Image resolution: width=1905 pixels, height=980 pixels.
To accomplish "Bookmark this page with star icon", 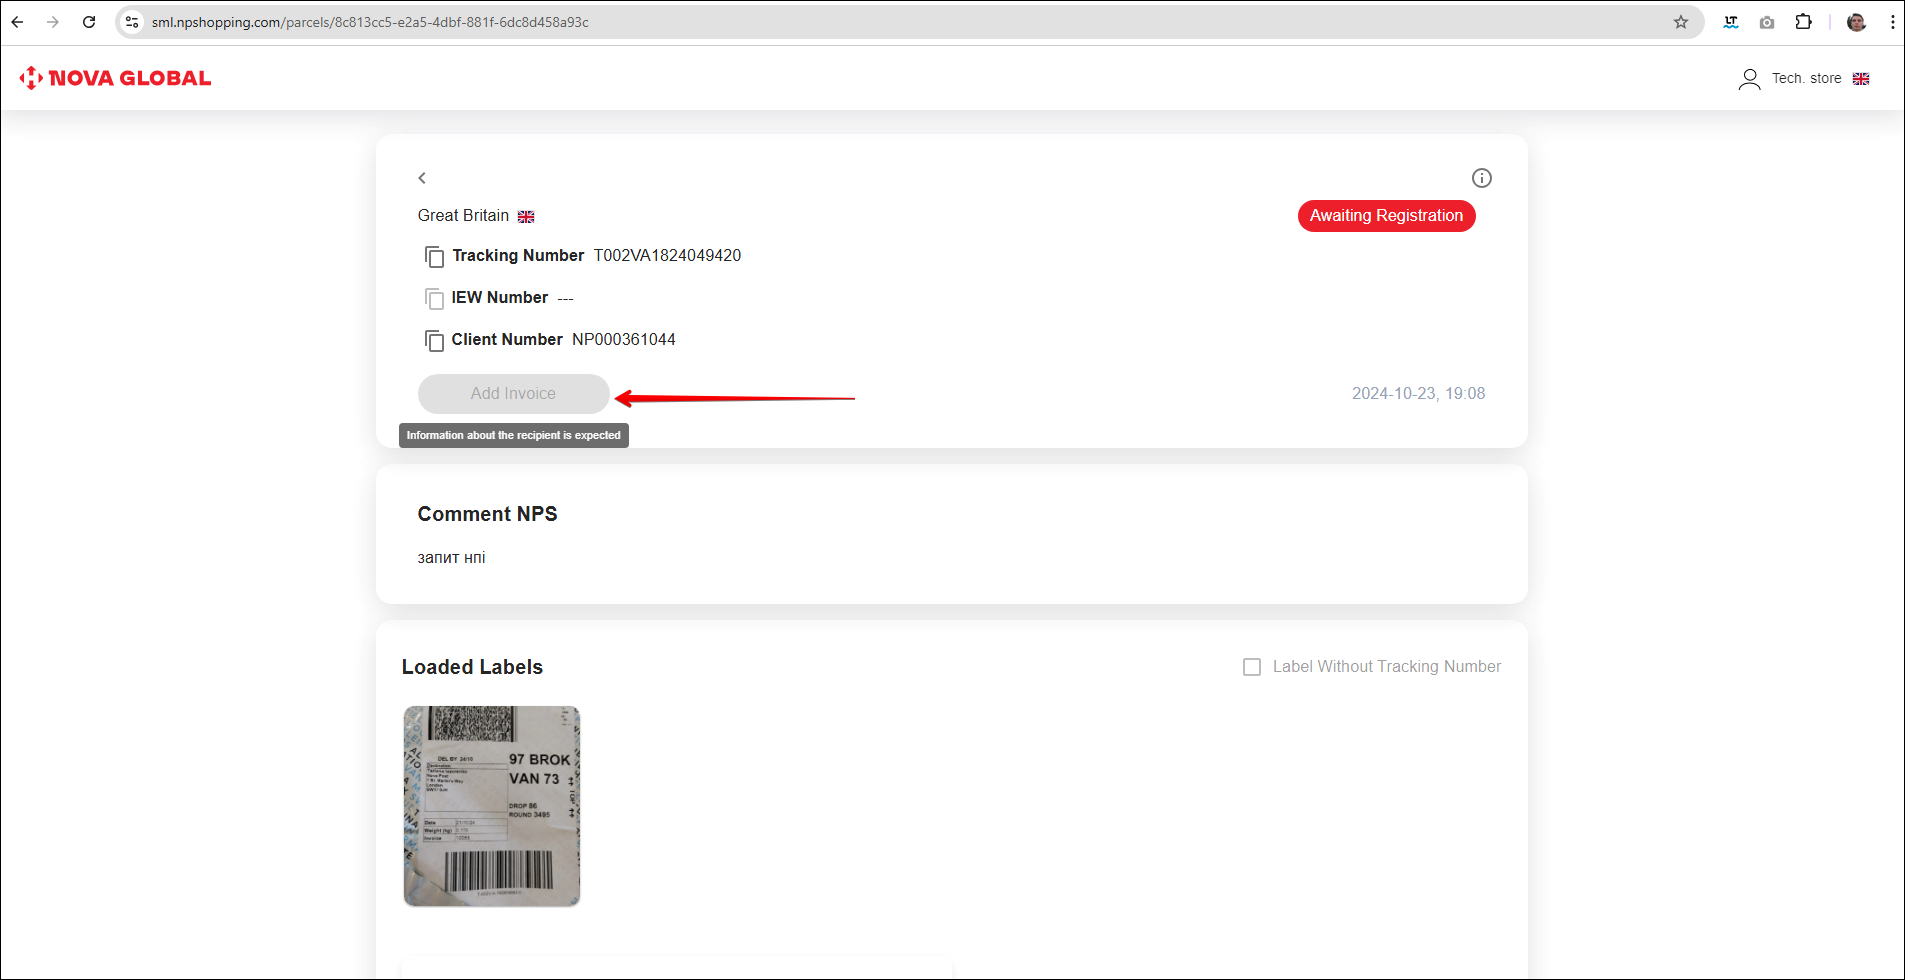I will [x=1681, y=22].
